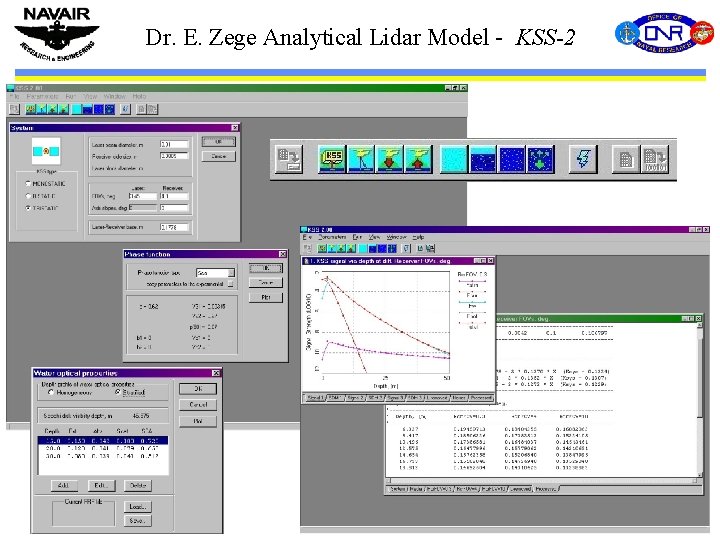Click the Delete button below depth table

pyautogui.click(x=138, y=485)
